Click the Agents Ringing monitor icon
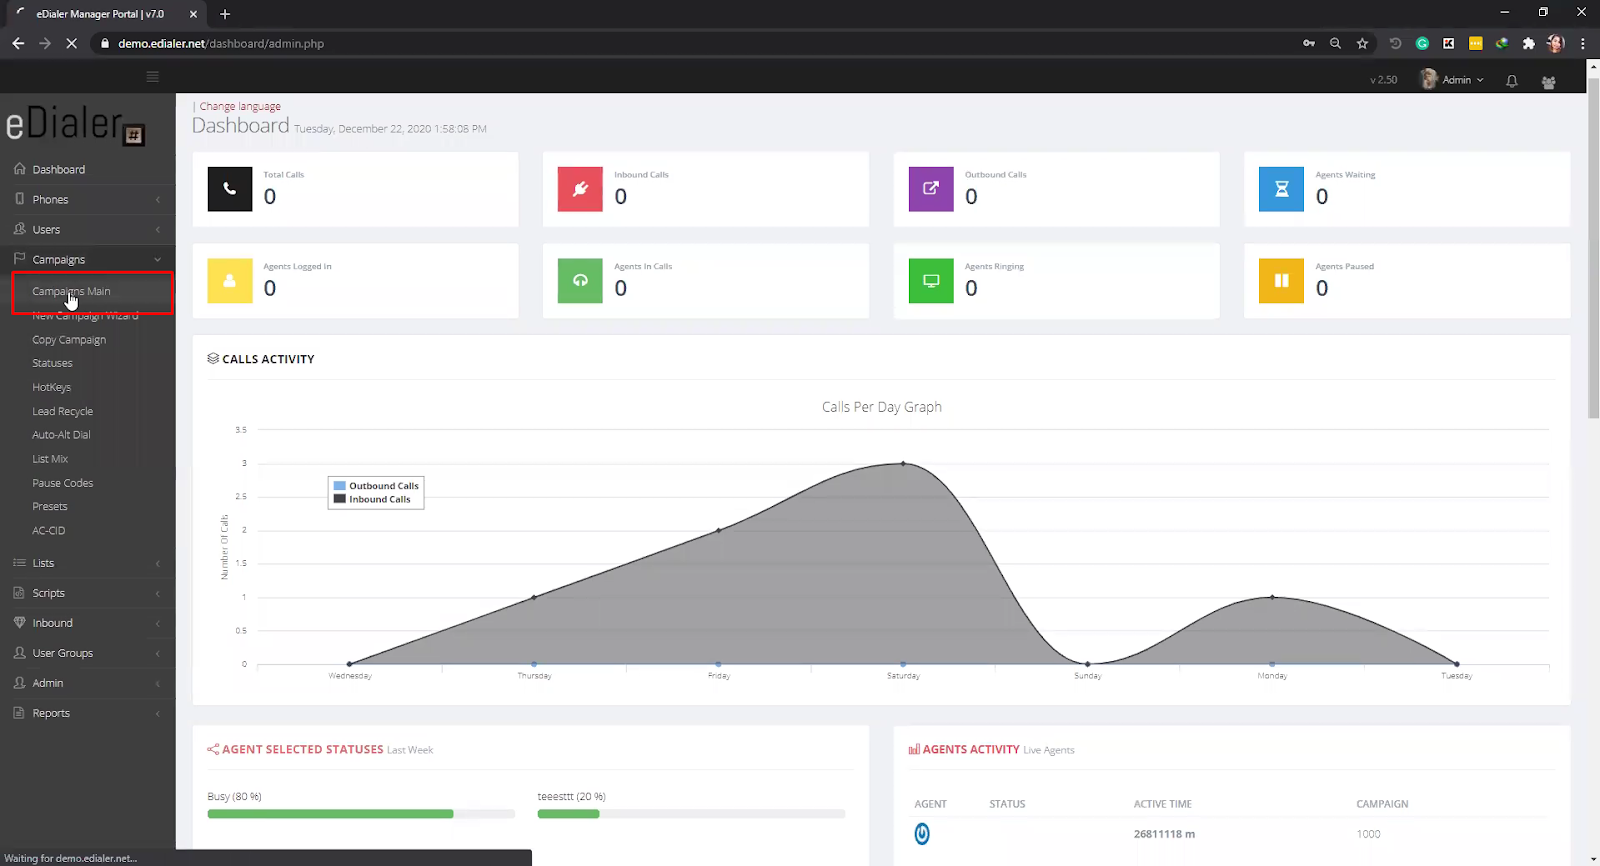The width and height of the screenshot is (1600, 866). pos(931,281)
